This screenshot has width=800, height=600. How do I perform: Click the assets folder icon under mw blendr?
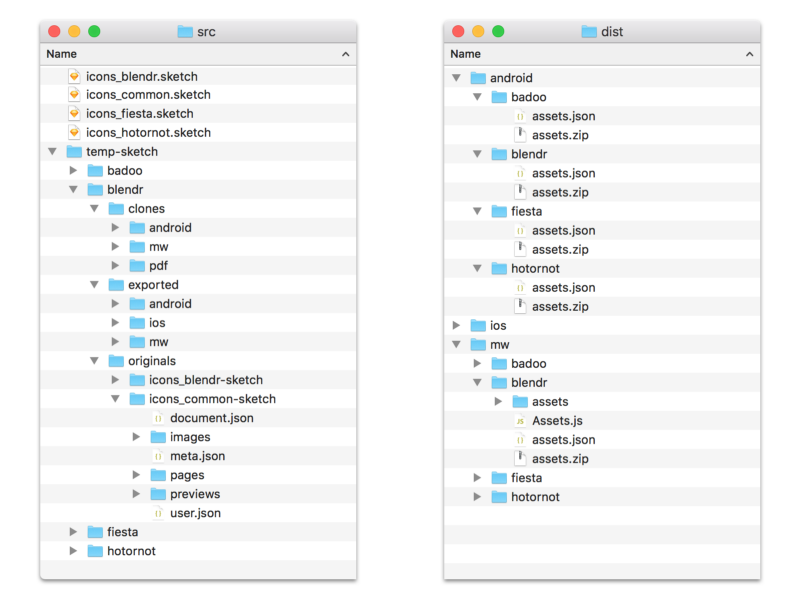point(520,402)
